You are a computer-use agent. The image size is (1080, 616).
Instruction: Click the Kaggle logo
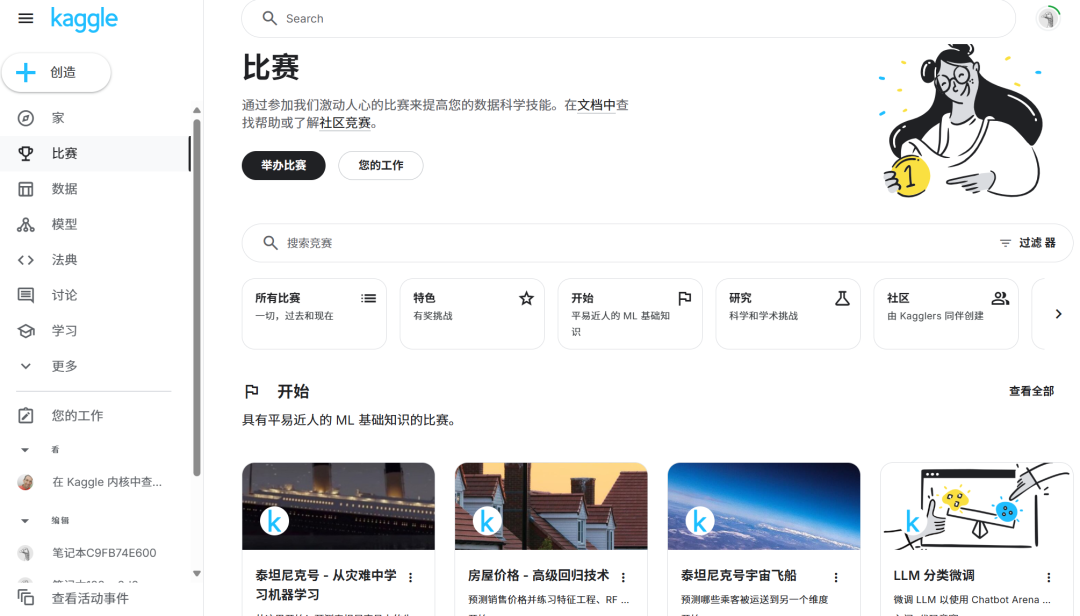click(84, 19)
